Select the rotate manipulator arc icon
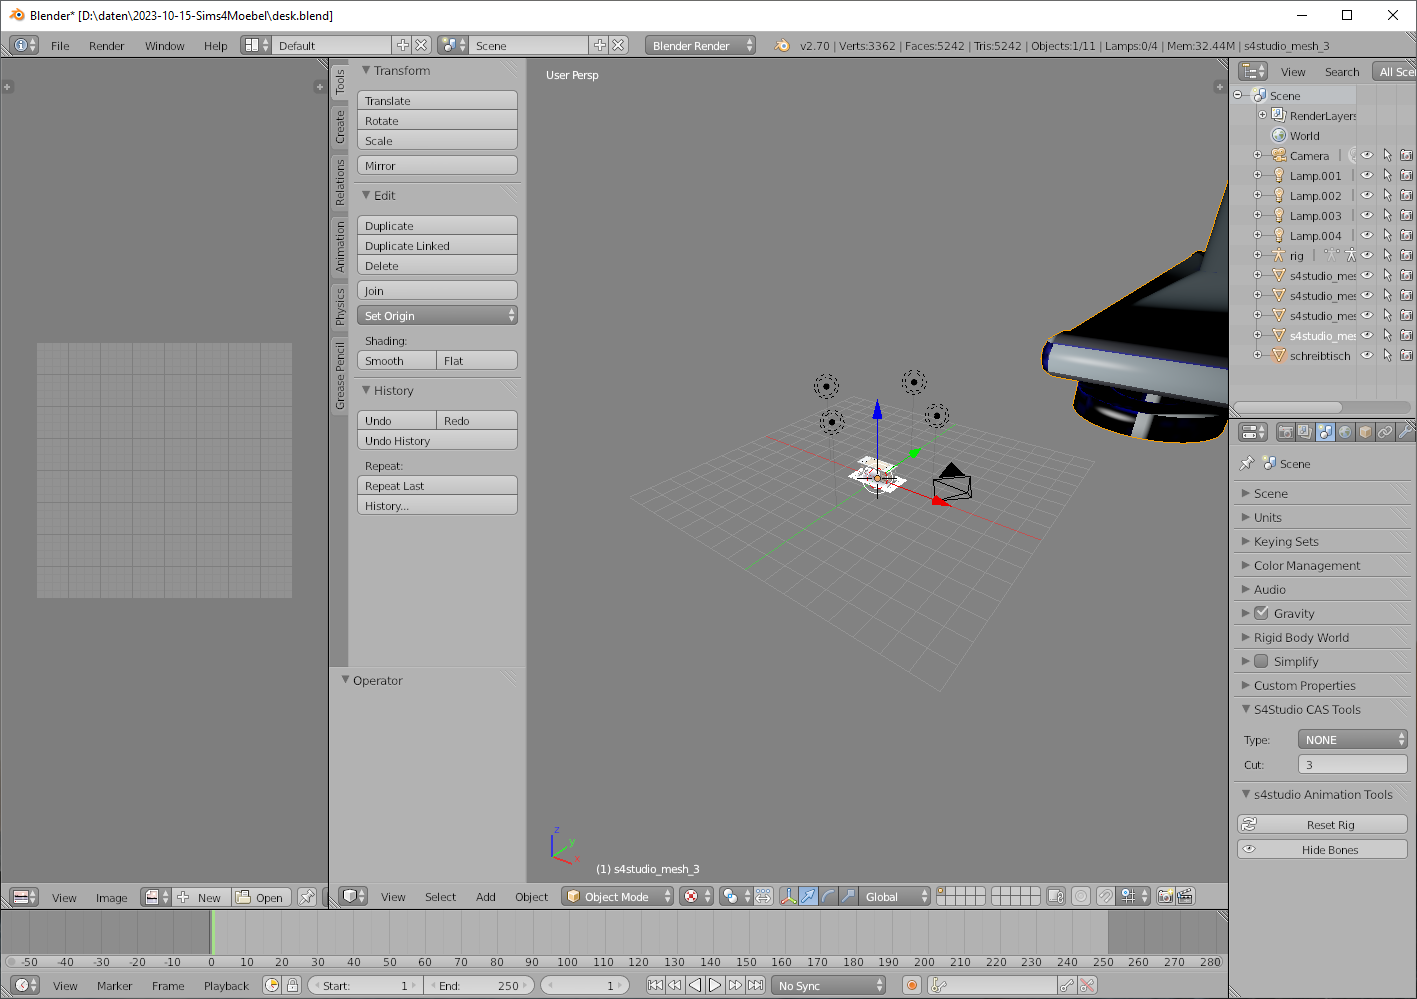 point(828,897)
